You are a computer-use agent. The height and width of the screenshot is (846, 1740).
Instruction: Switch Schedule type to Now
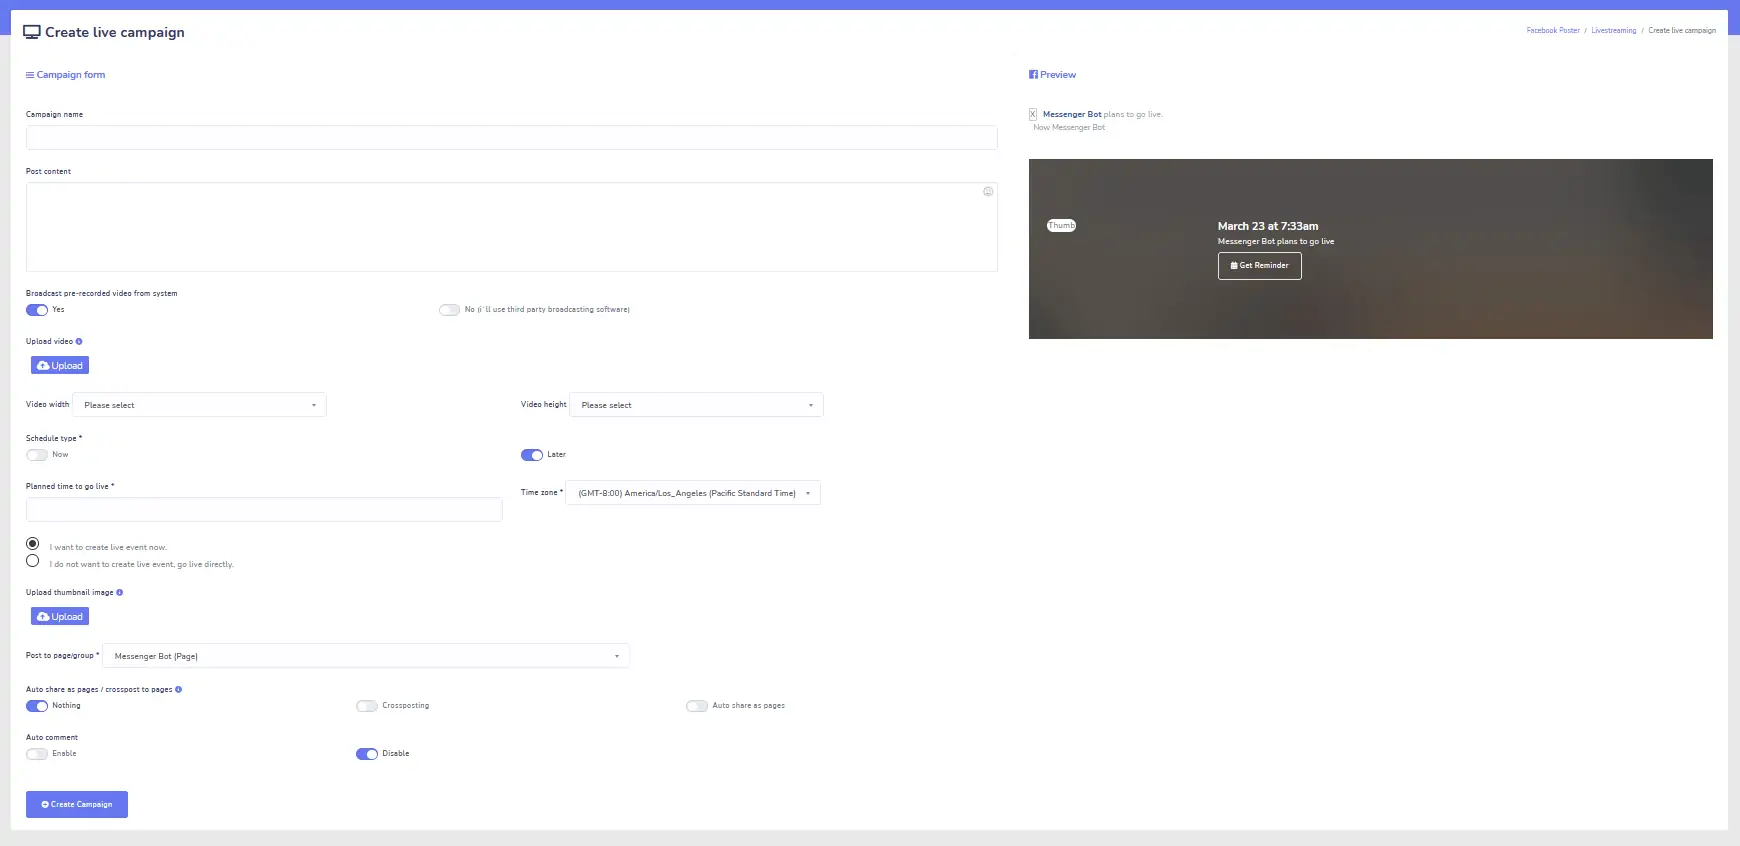[x=37, y=455]
